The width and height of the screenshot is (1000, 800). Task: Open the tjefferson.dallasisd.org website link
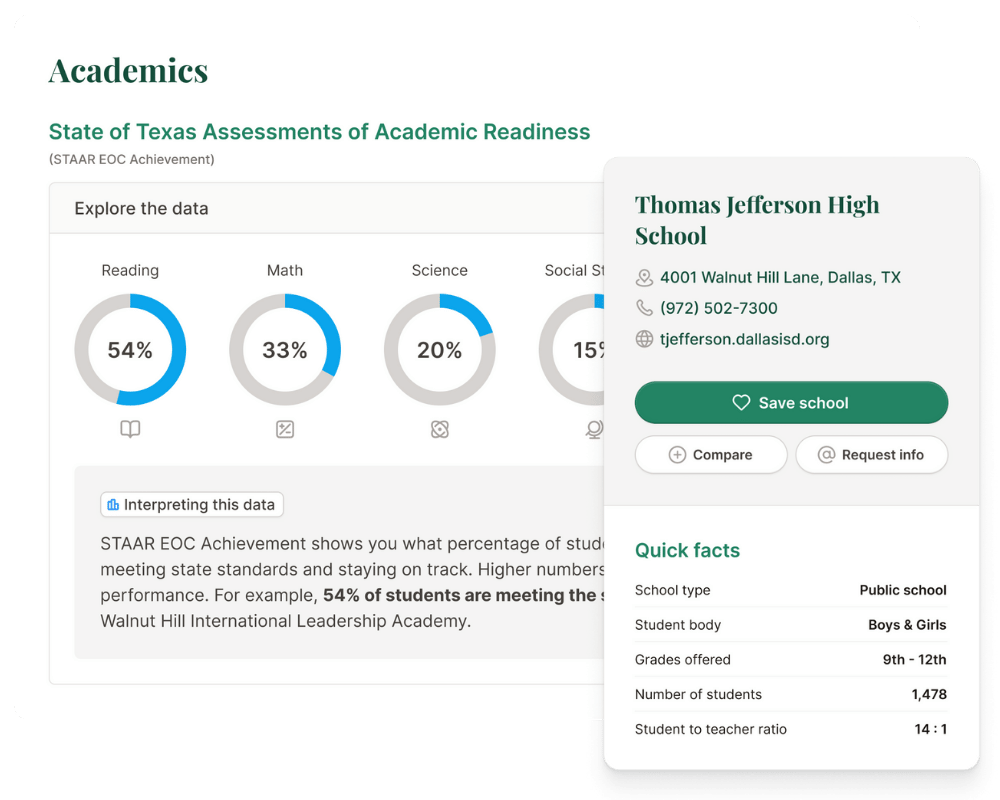tap(745, 339)
